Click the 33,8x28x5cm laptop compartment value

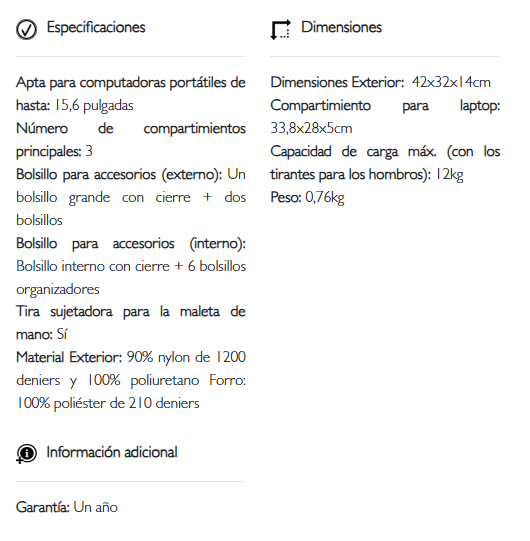click(311, 128)
